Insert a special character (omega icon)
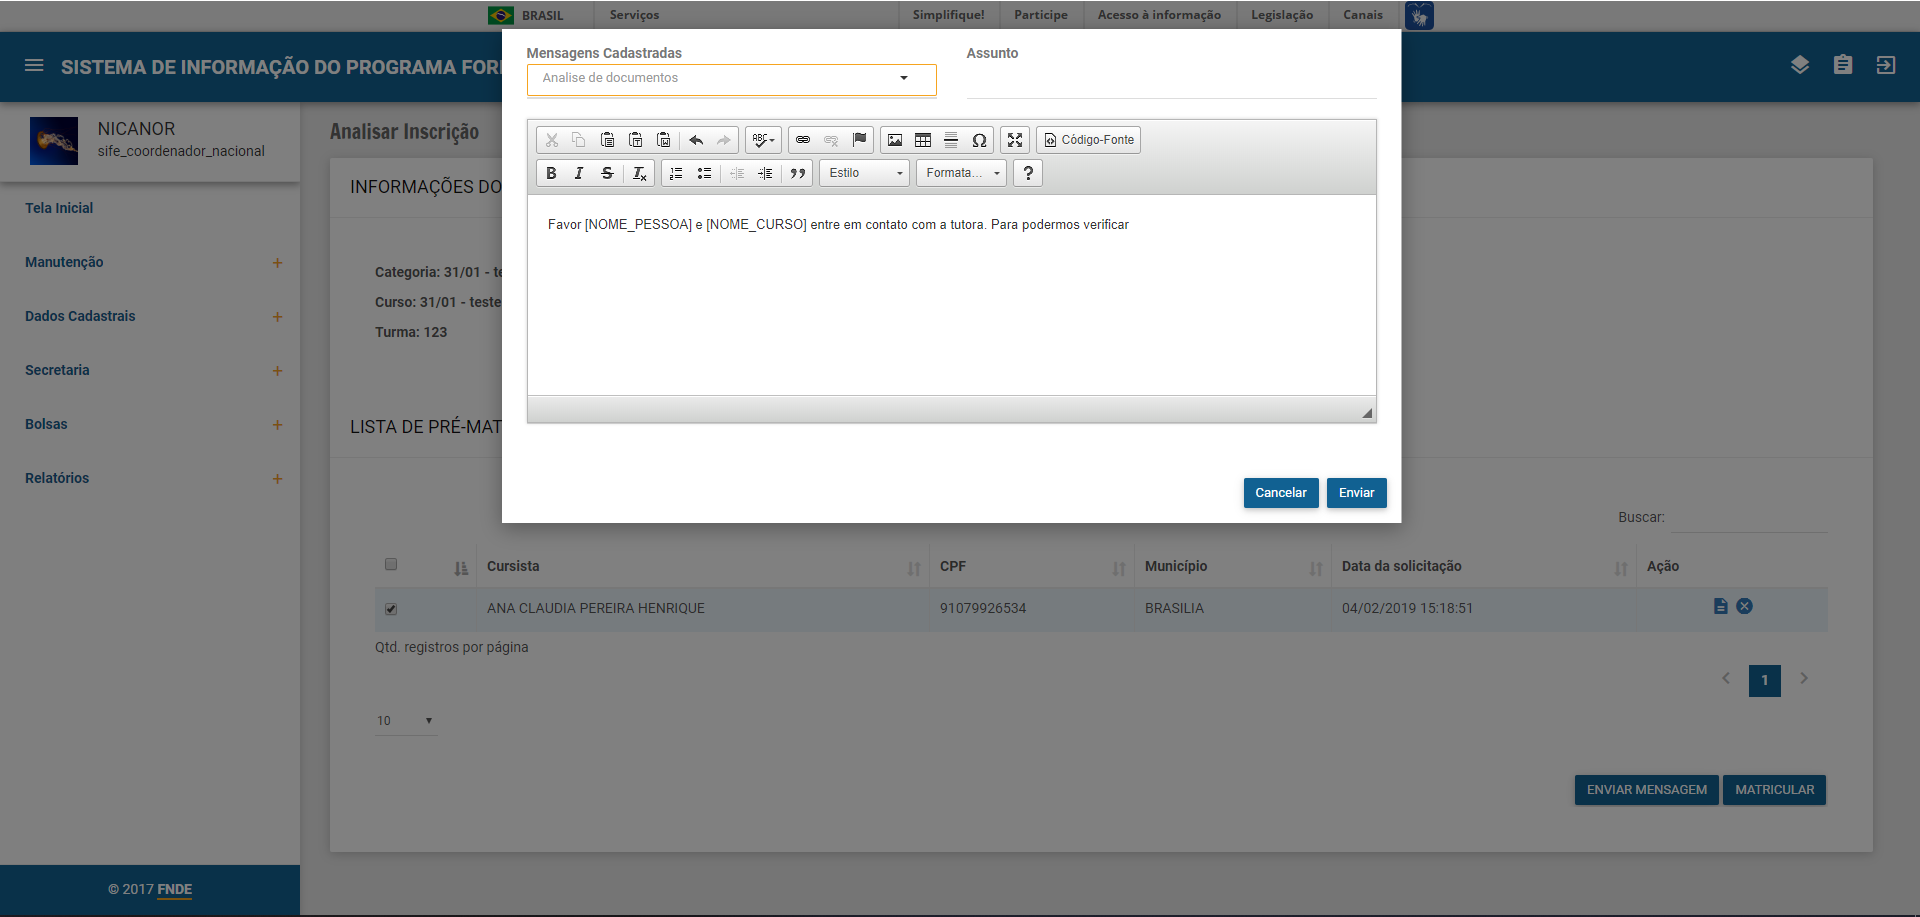Viewport: 1920px width, 917px height. pos(979,140)
